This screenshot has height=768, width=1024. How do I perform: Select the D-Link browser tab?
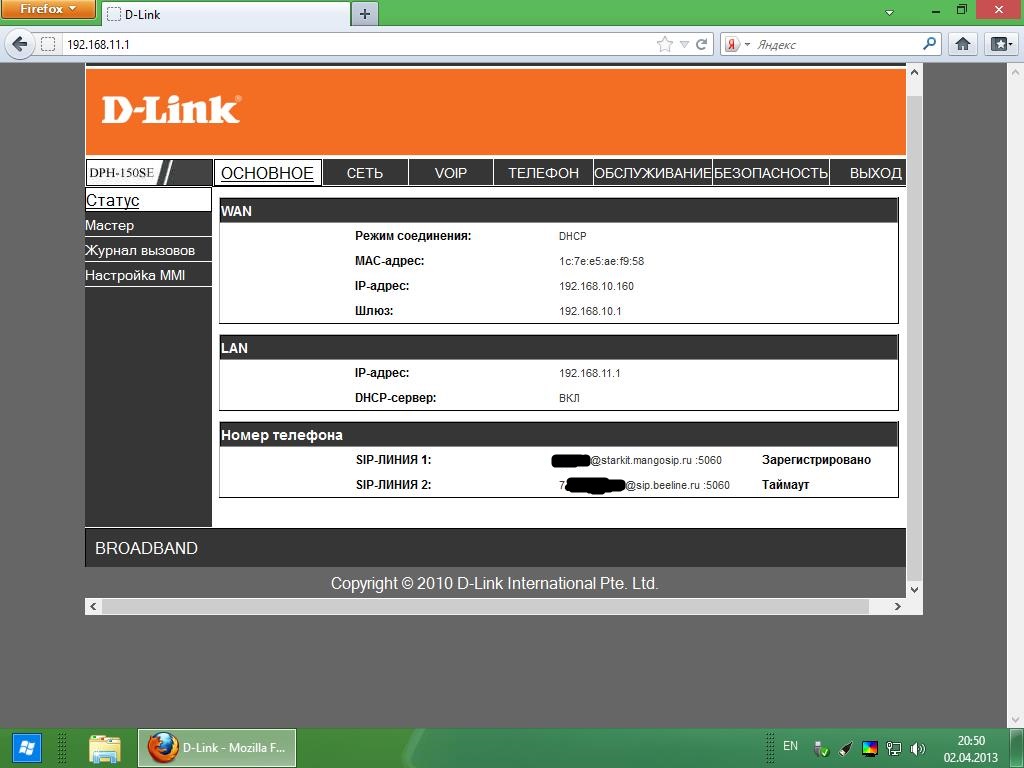[226, 14]
